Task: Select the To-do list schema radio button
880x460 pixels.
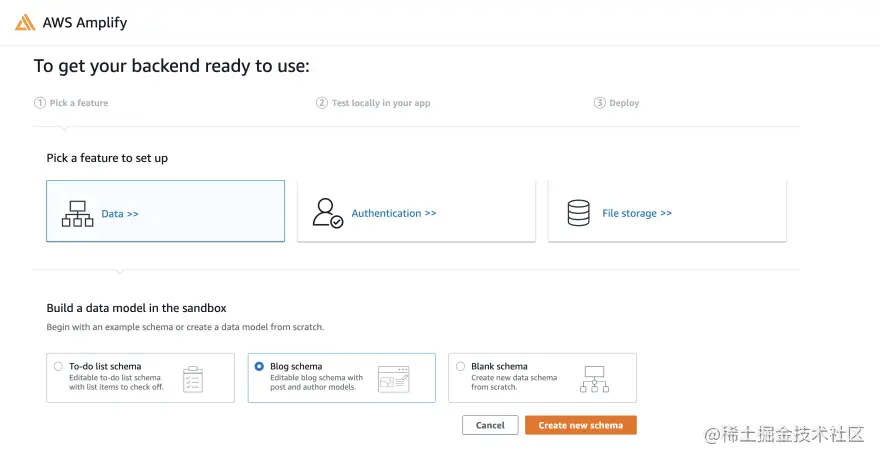Action: click(x=58, y=366)
